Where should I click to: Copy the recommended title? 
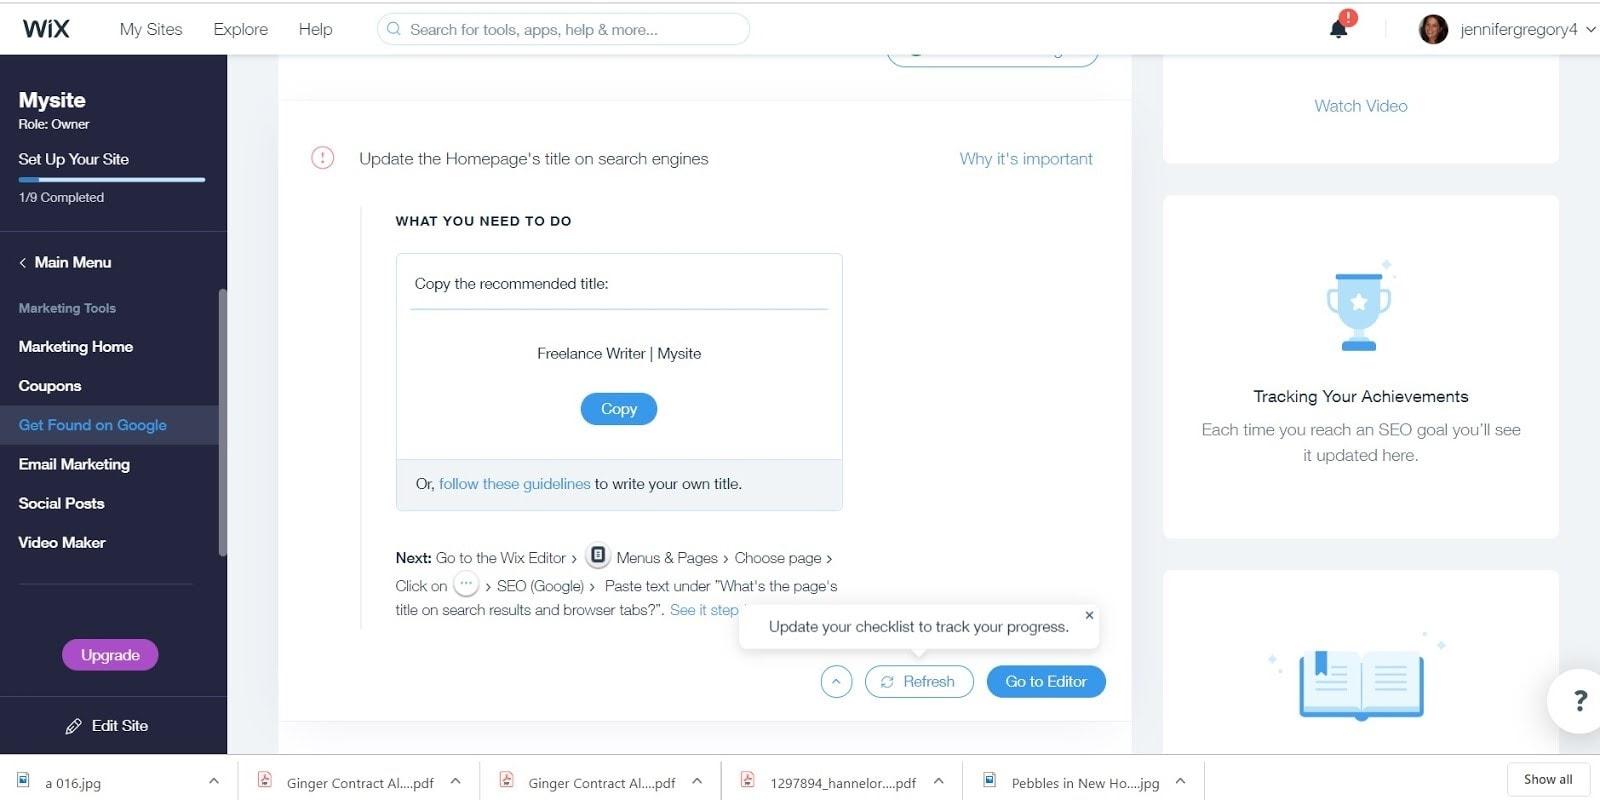(x=619, y=409)
